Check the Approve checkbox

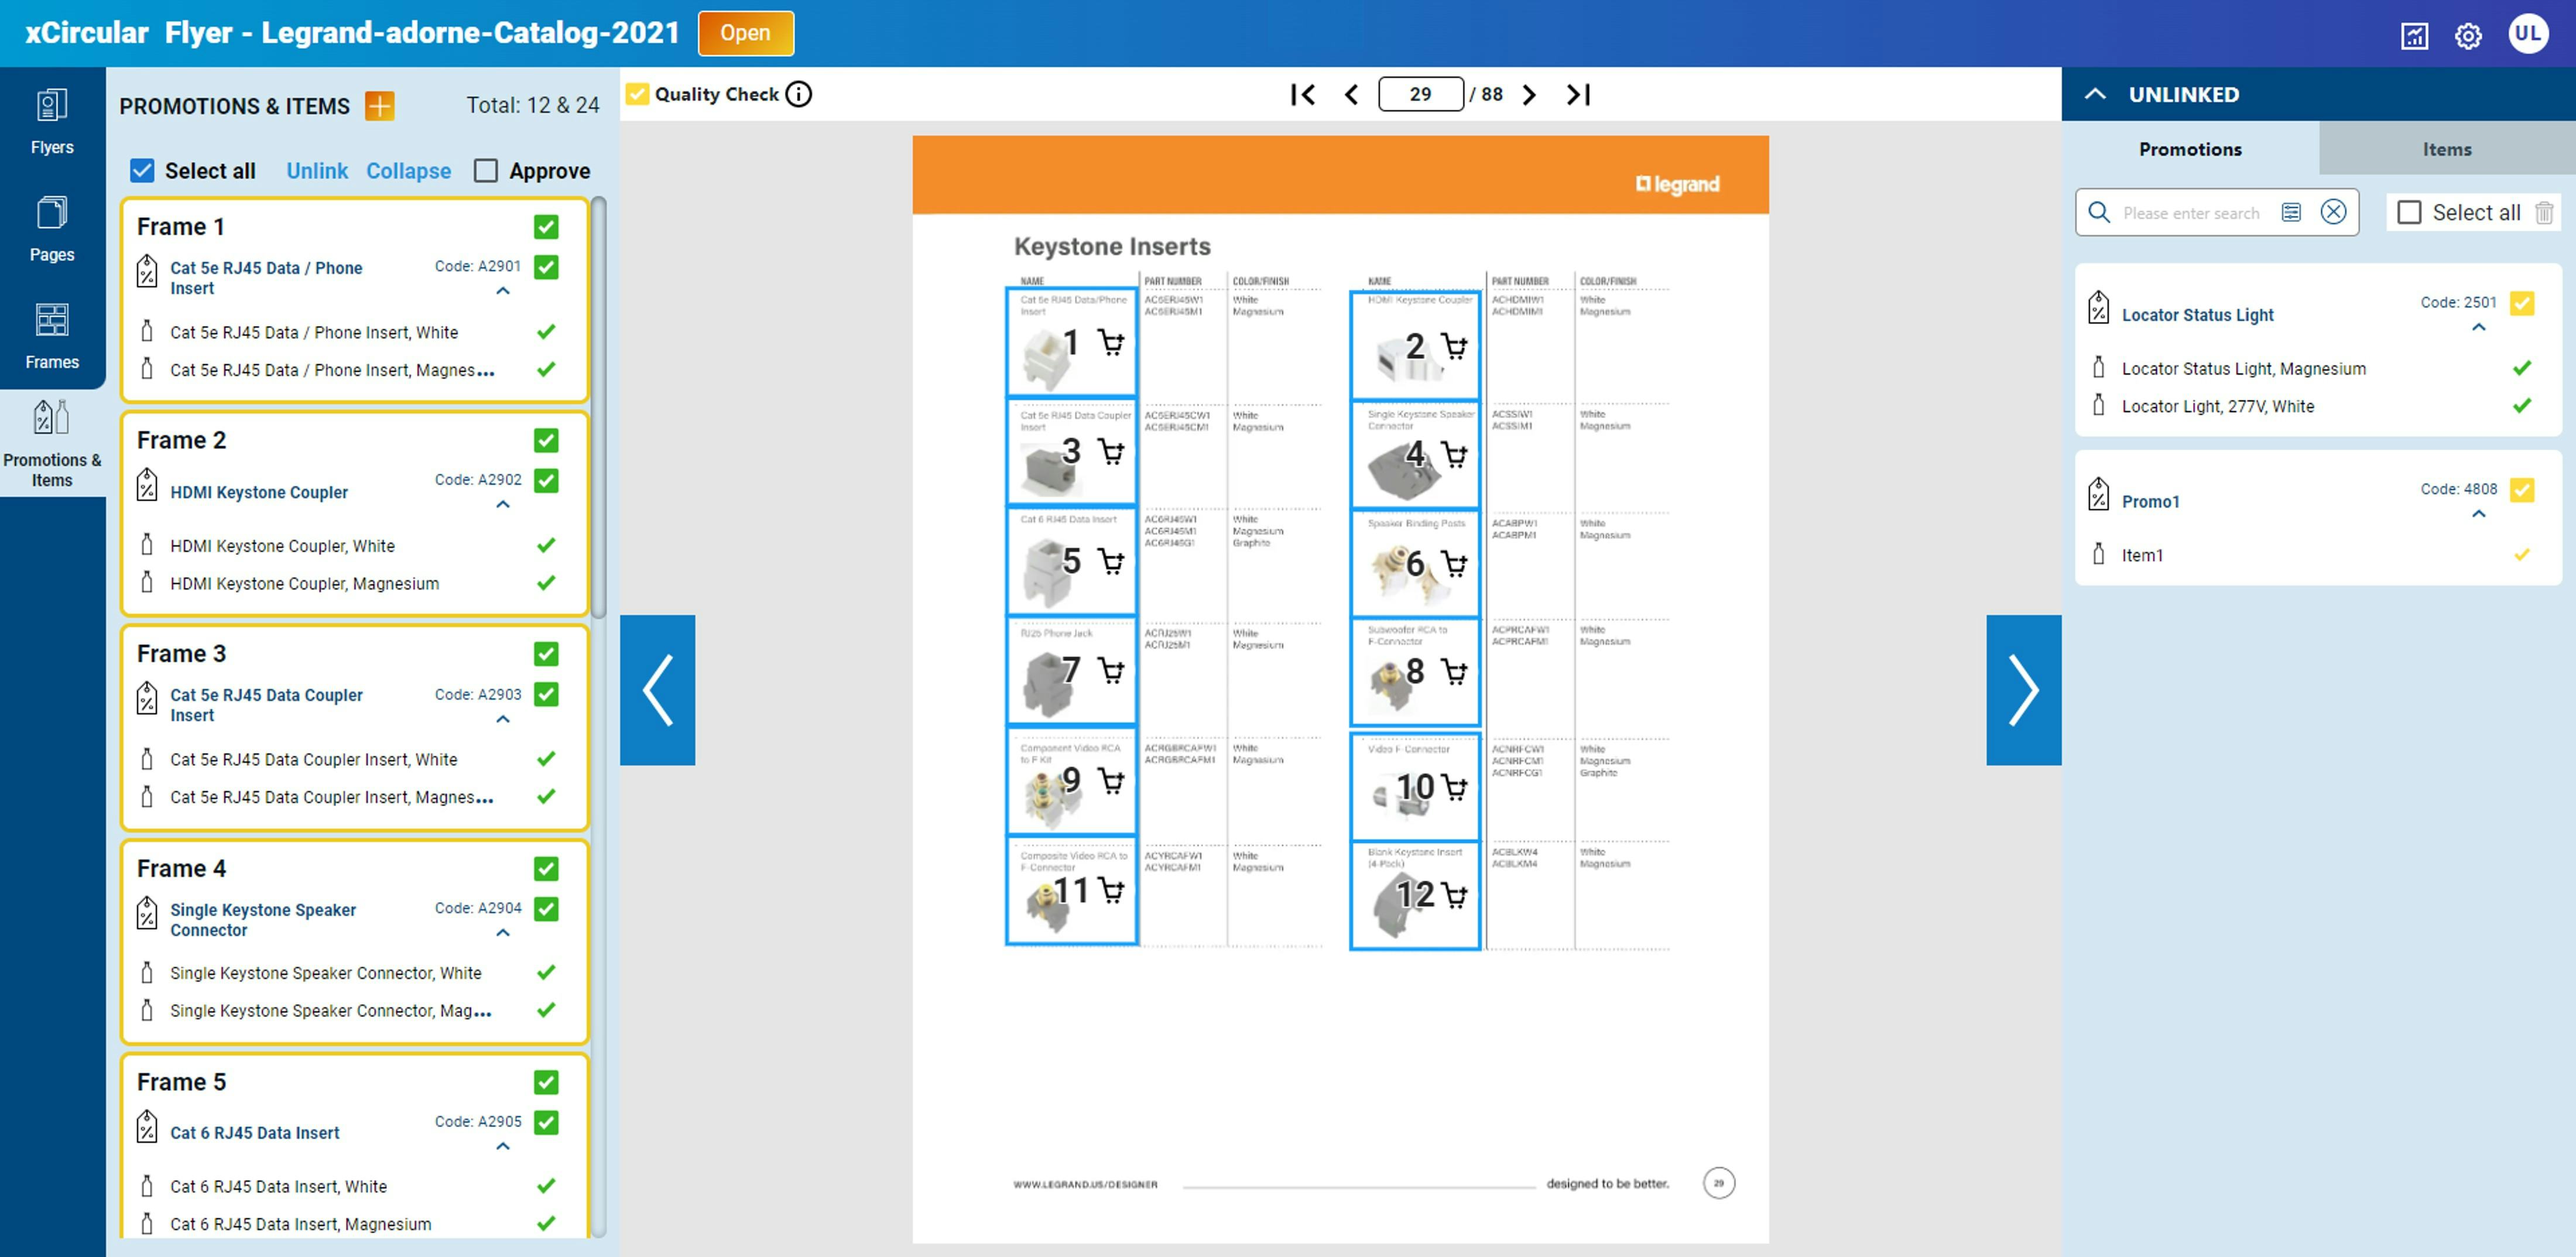click(x=486, y=171)
